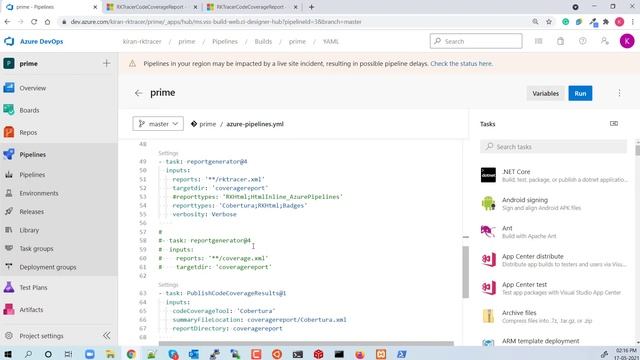Viewport: 640px width, 360px height.
Task: Click kiran-rktracer breadcrumb
Action: (142, 42)
